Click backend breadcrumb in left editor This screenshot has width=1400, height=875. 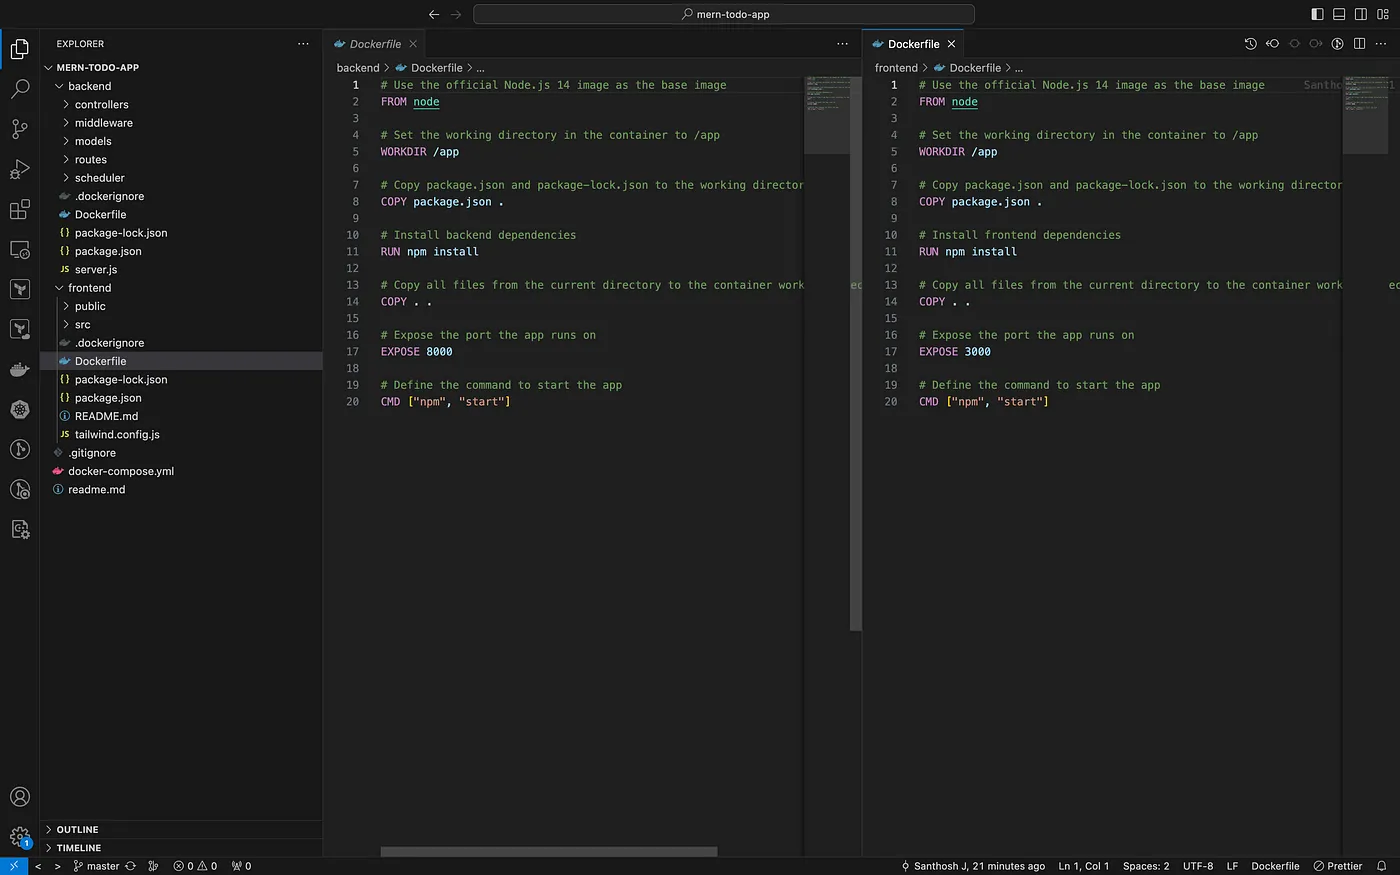[x=358, y=68]
